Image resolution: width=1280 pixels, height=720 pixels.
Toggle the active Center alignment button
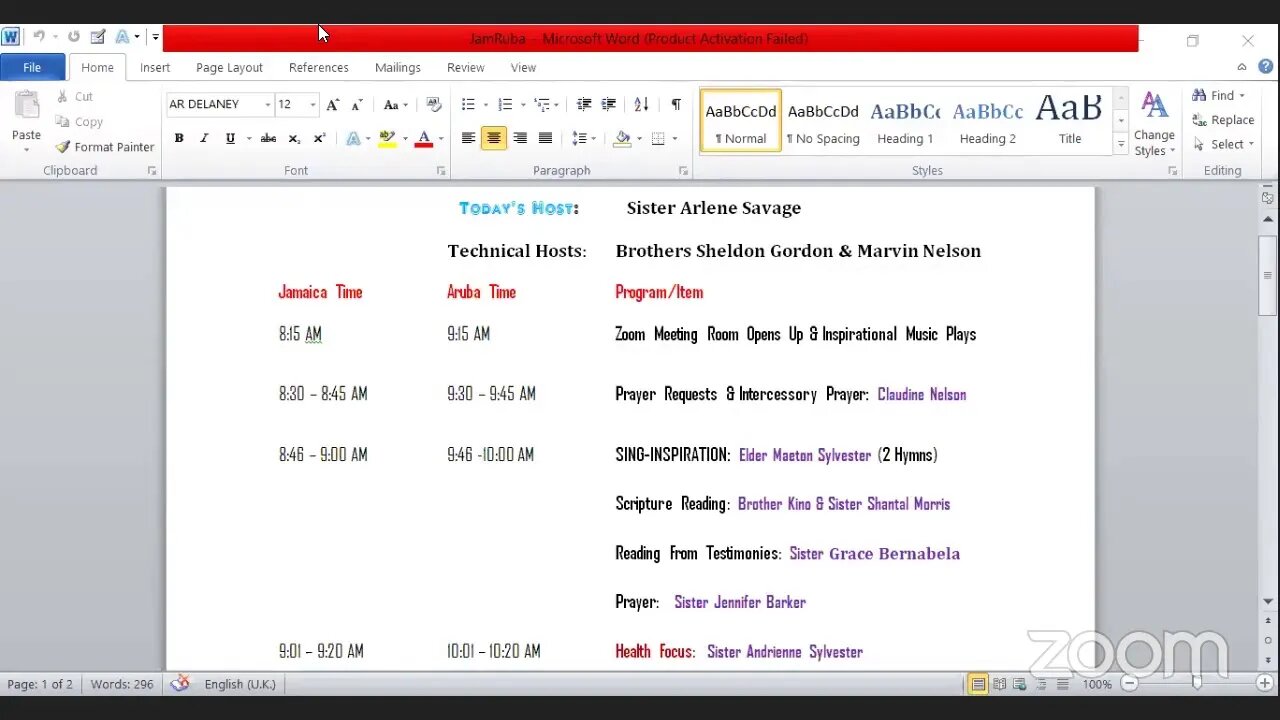pos(494,138)
